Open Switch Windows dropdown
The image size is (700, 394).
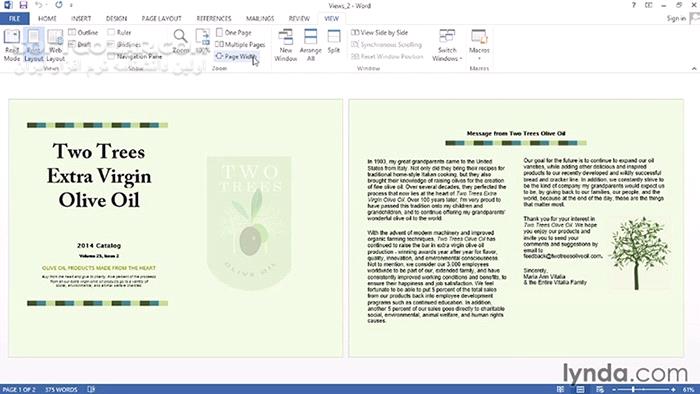tap(447, 45)
